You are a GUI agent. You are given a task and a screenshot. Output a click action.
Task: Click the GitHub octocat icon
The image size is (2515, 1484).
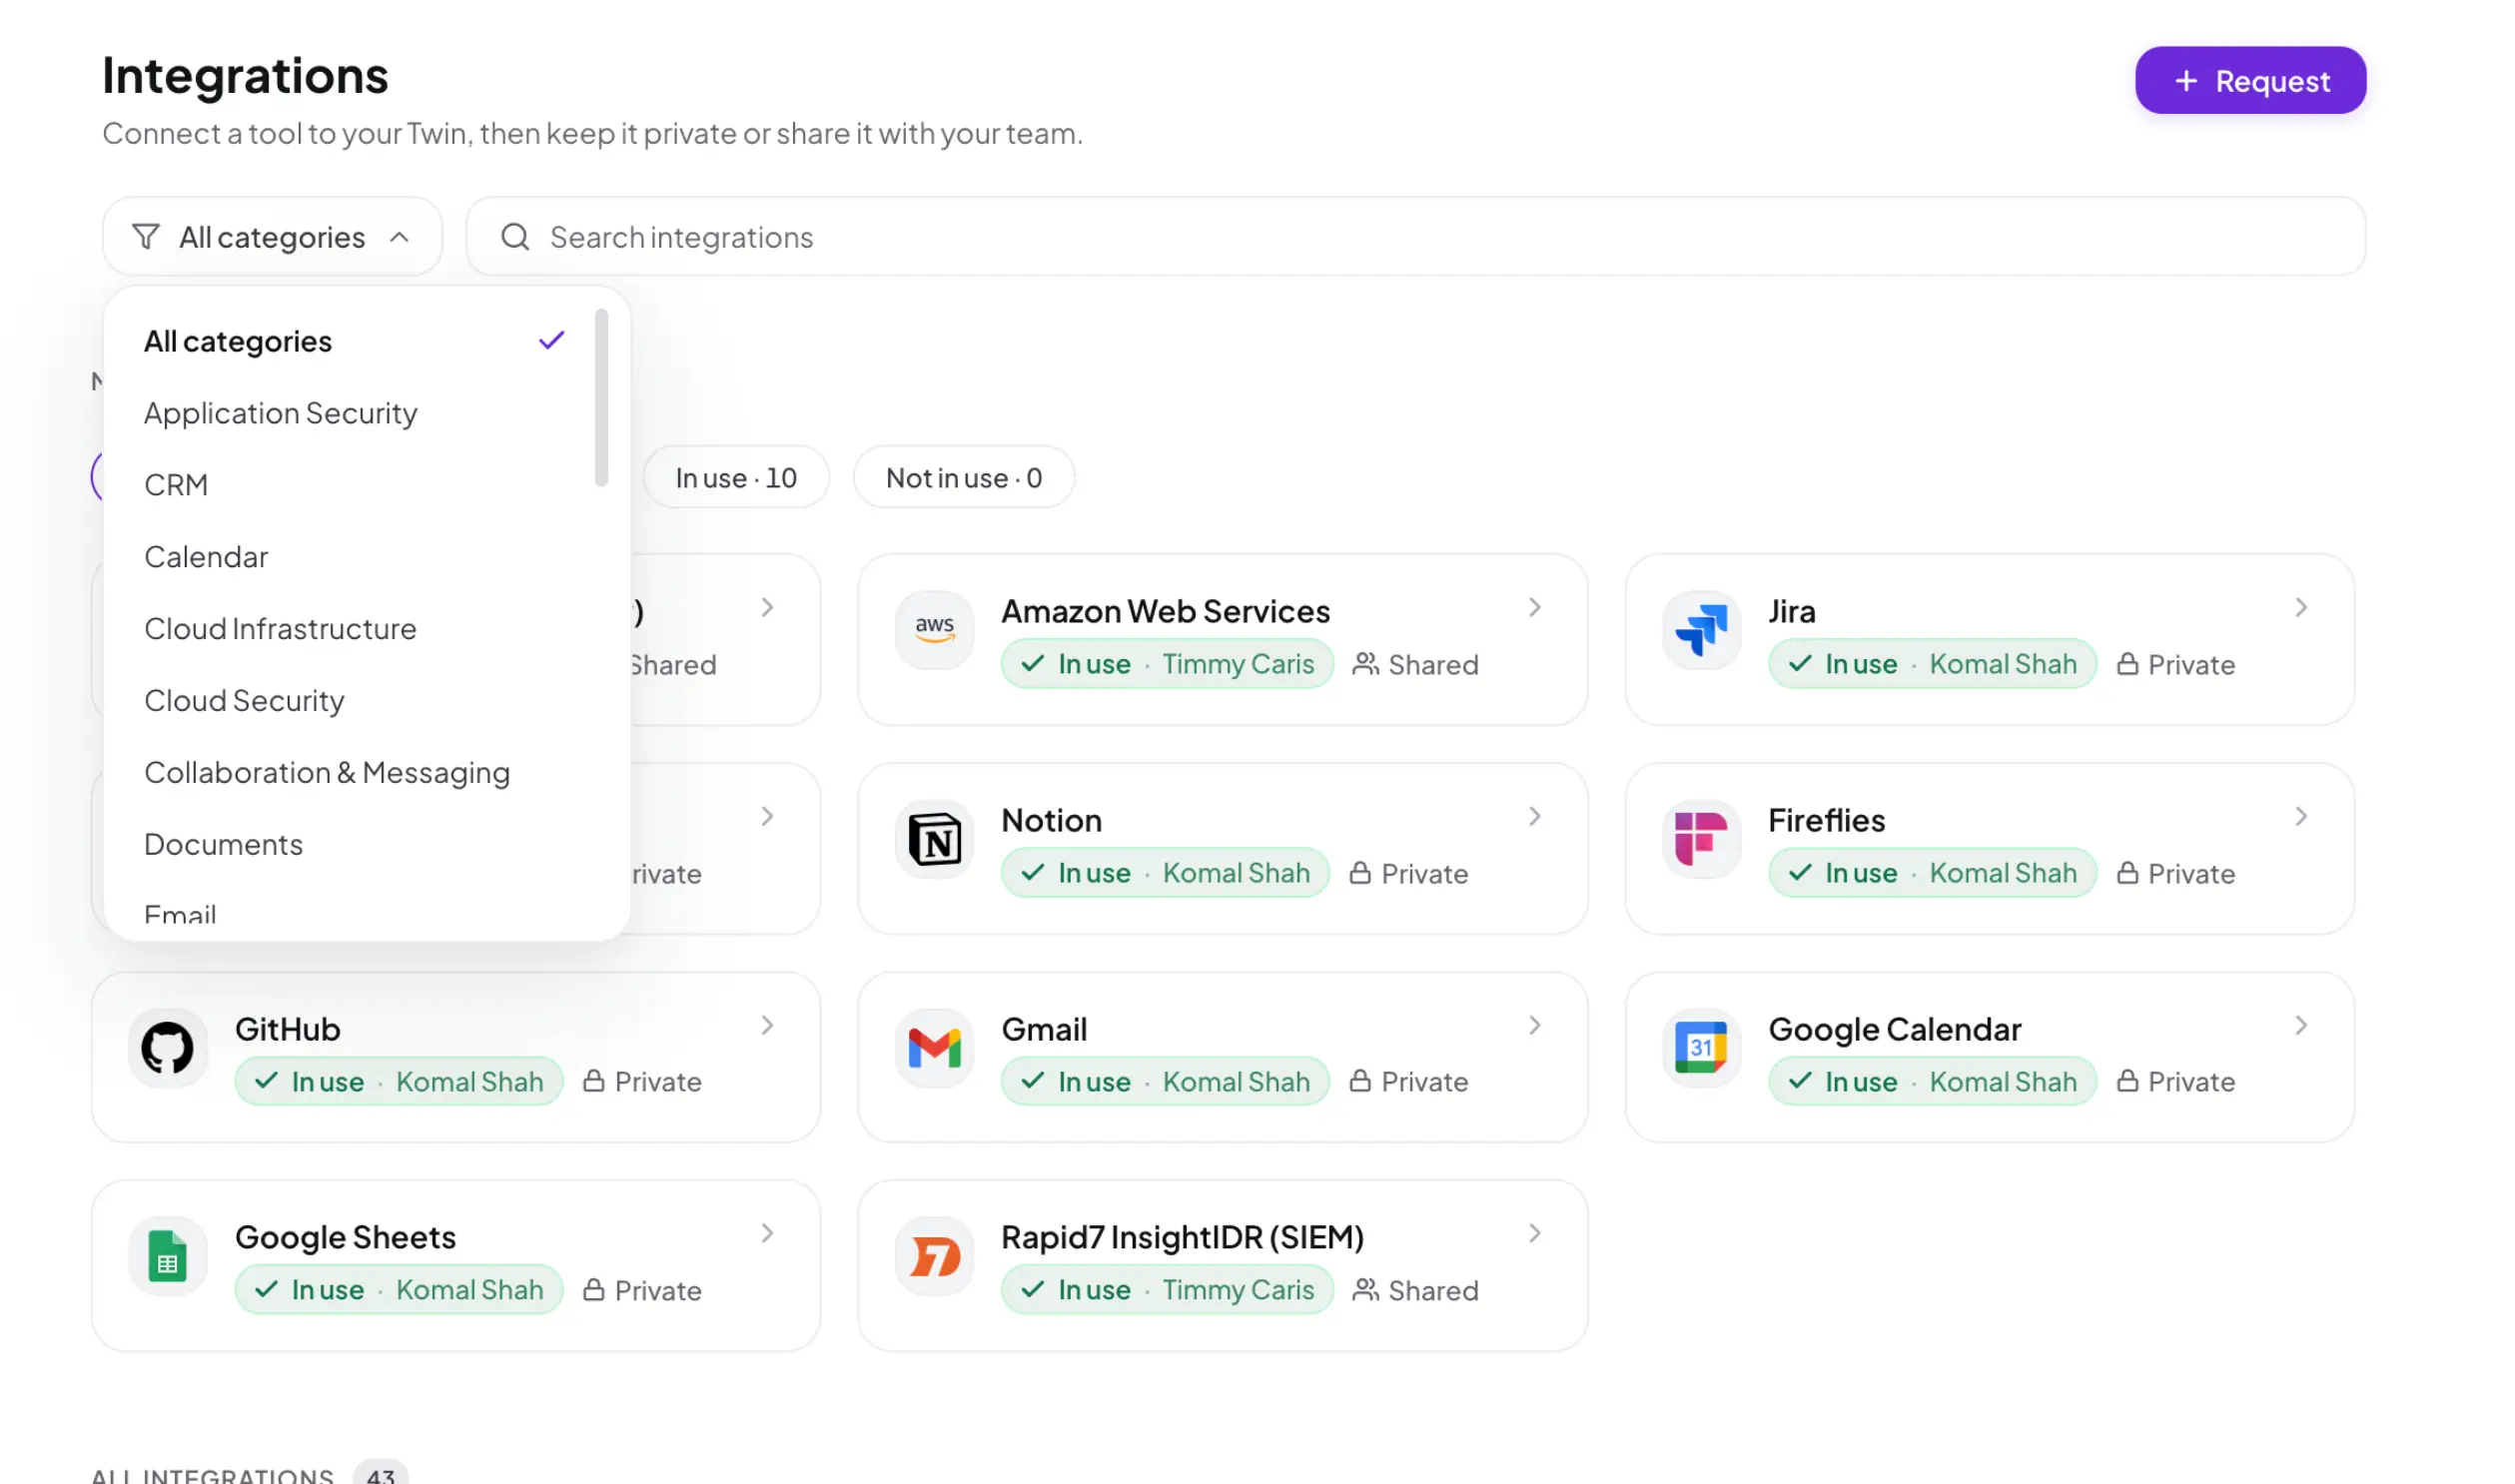(x=167, y=1047)
